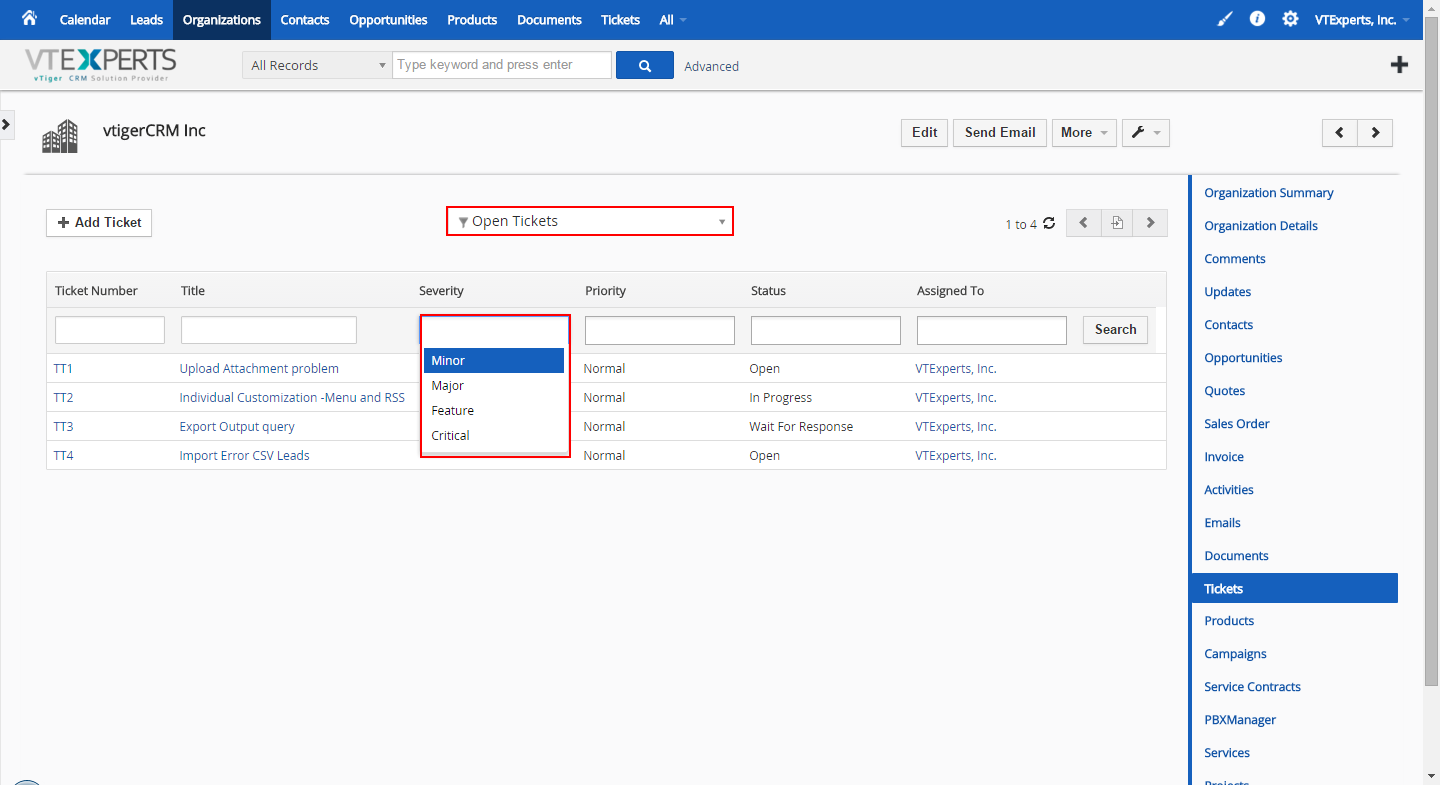Open the Organizations module
The width and height of the screenshot is (1440, 785).
(x=222, y=20)
